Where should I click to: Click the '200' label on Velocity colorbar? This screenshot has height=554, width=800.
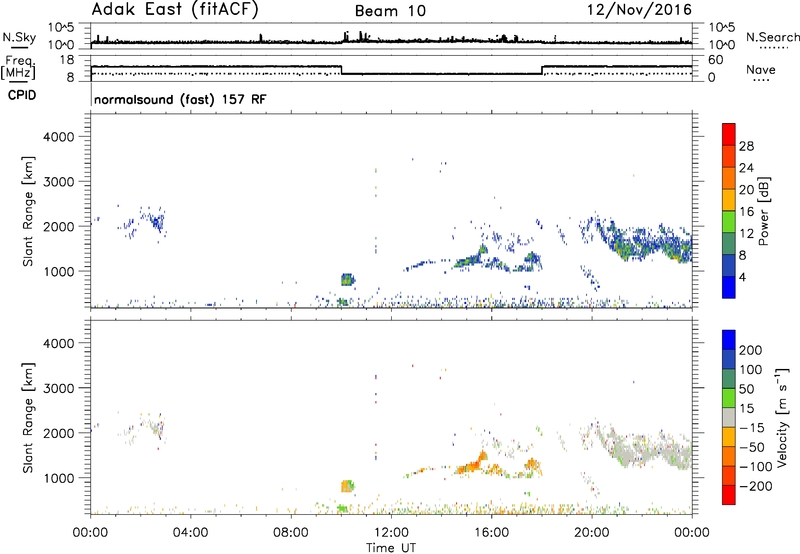click(751, 350)
